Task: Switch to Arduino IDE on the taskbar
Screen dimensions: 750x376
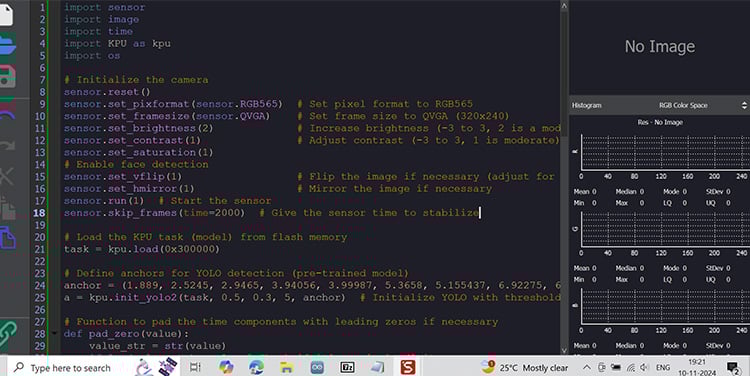Action: tap(317, 367)
